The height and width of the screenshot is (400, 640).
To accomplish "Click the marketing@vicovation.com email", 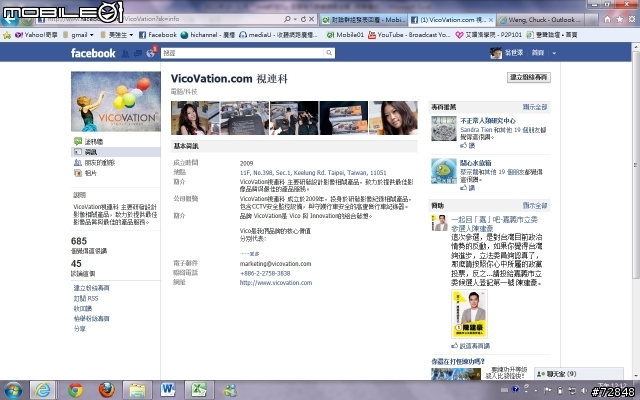I will [x=276, y=264].
